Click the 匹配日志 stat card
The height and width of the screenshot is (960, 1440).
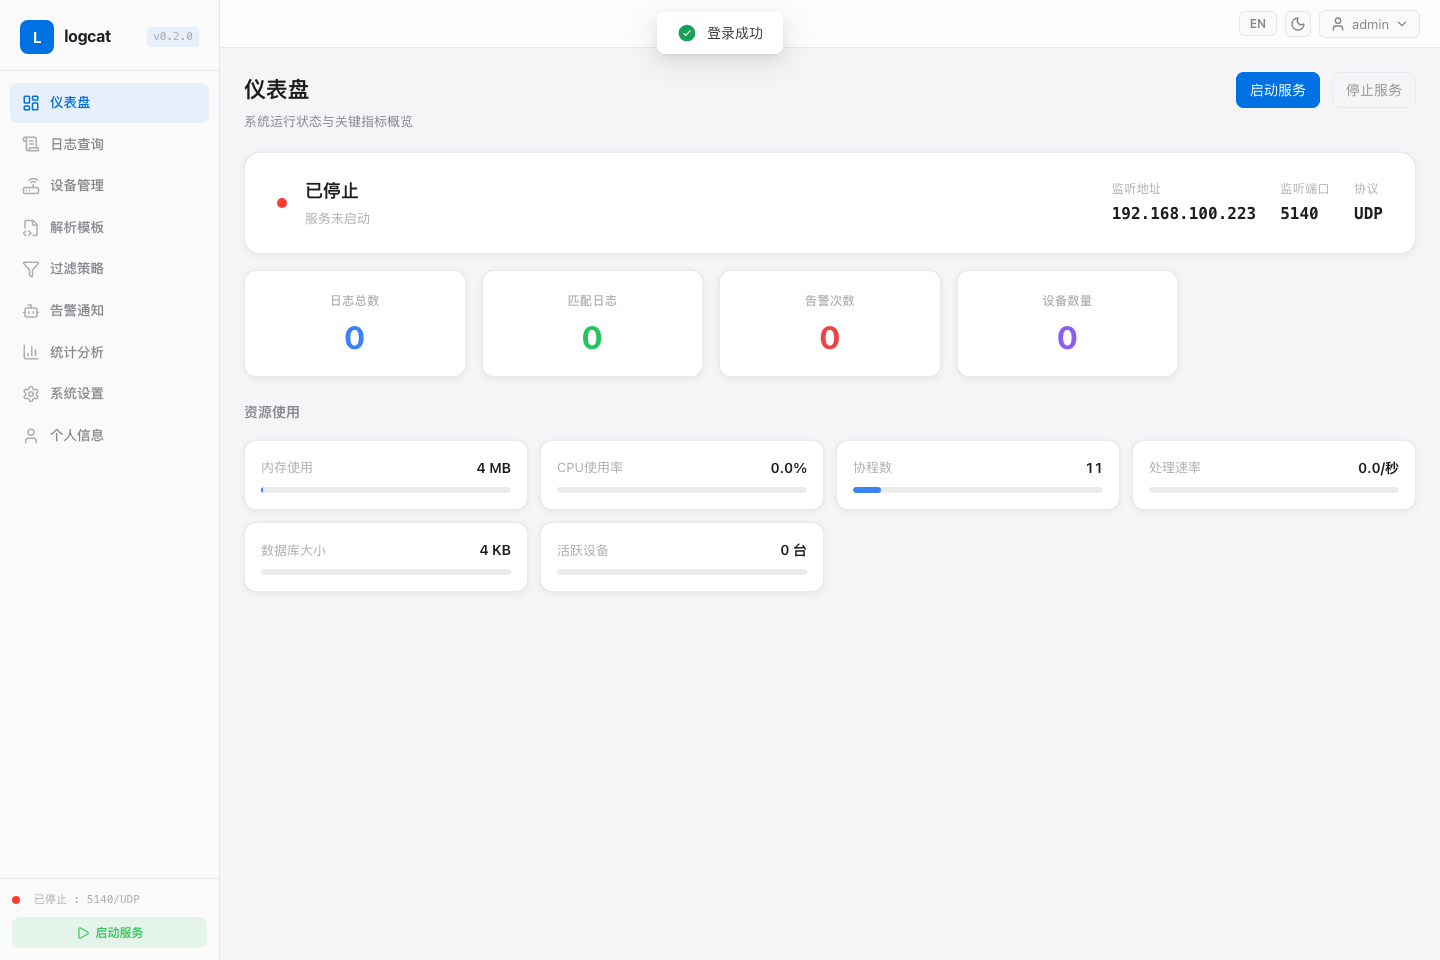coord(592,324)
